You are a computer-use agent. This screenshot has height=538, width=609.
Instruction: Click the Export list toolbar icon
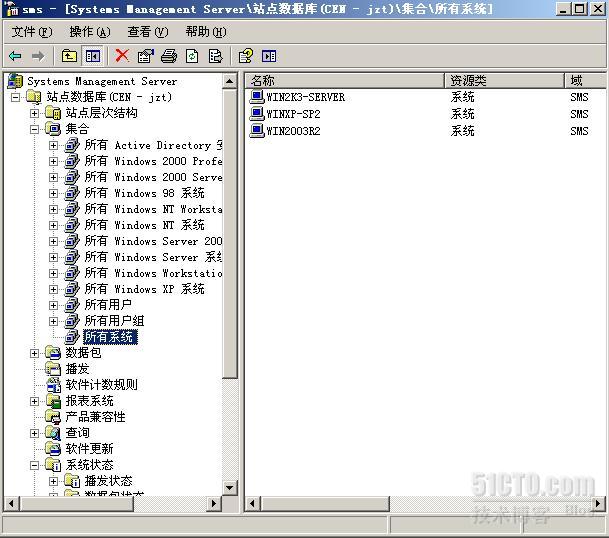pyautogui.click(x=215, y=56)
